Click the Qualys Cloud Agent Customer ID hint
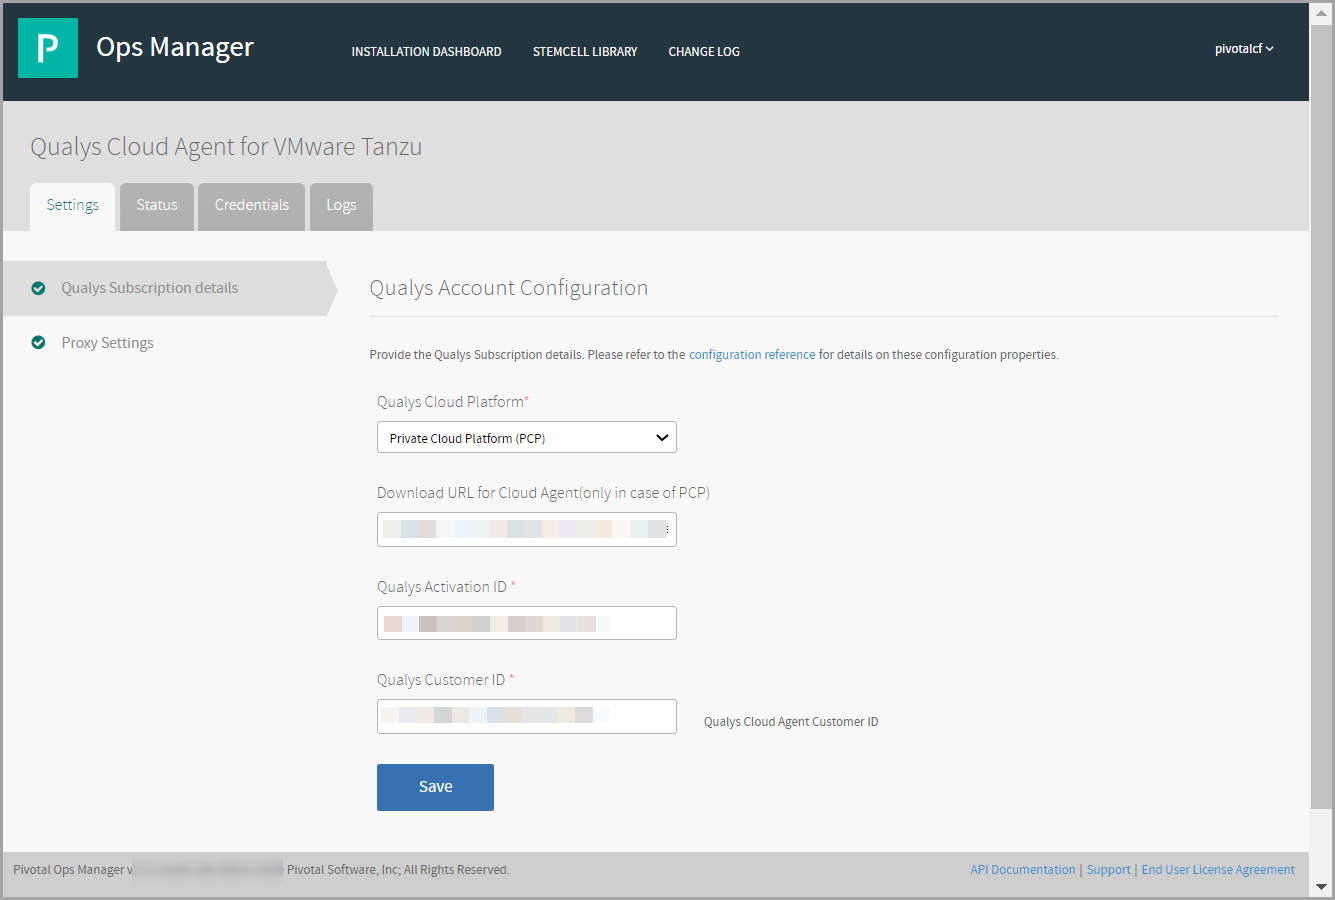This screenshot has width=1335, height=900. [791, 722]
